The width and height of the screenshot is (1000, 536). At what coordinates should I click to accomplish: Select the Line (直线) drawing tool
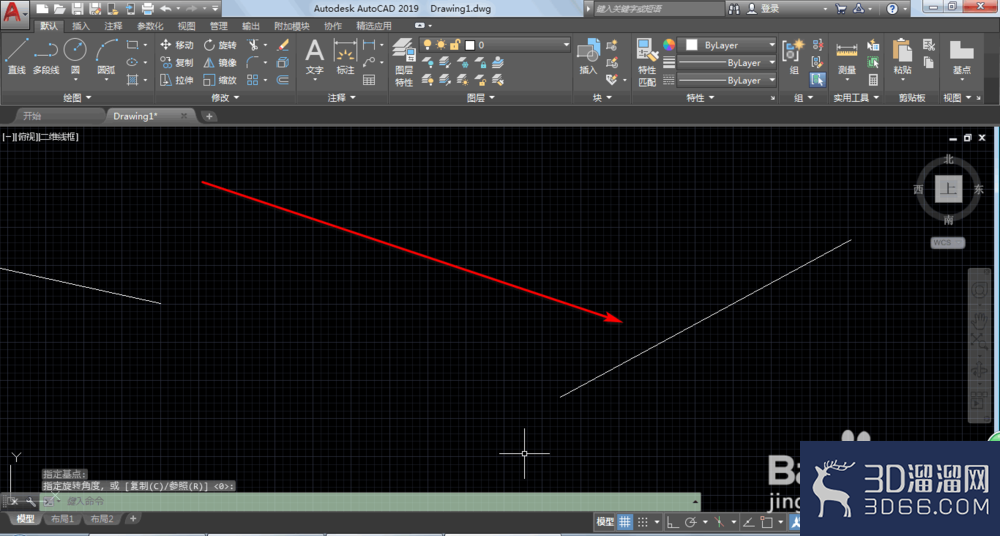click(x=17, y=56)
